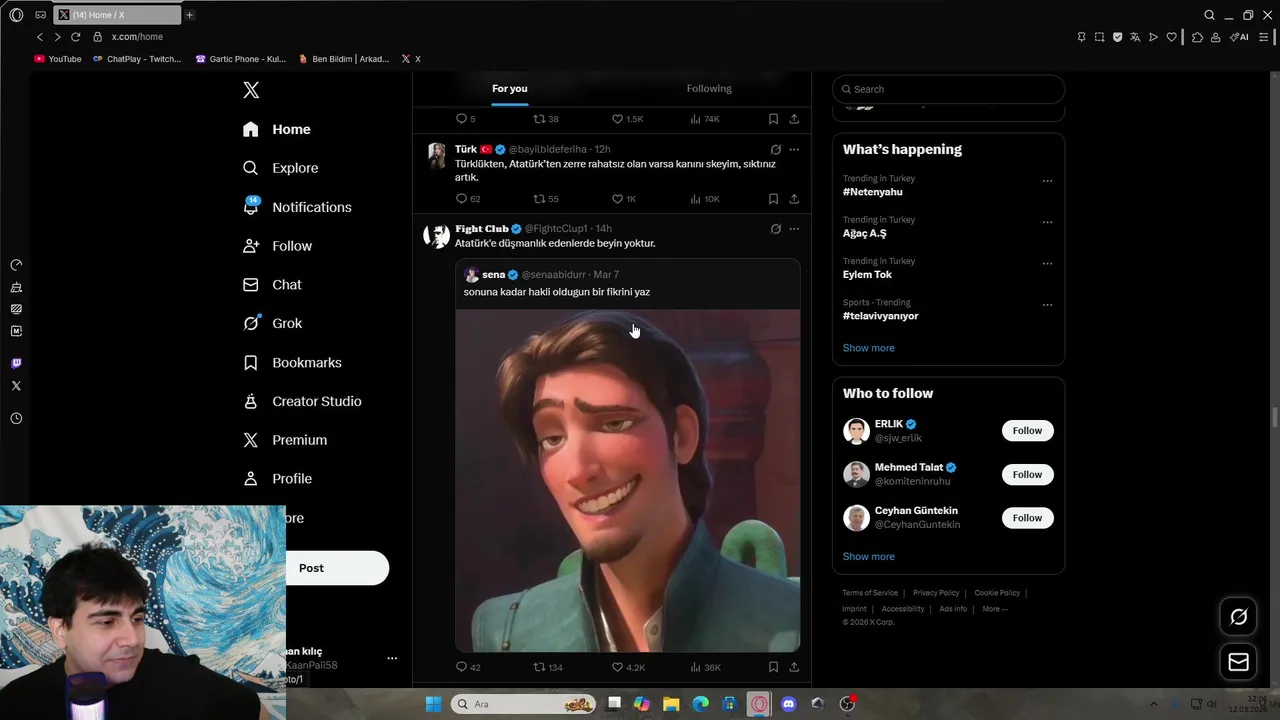Click the X logo in sidebar

[x=251, y=90]
